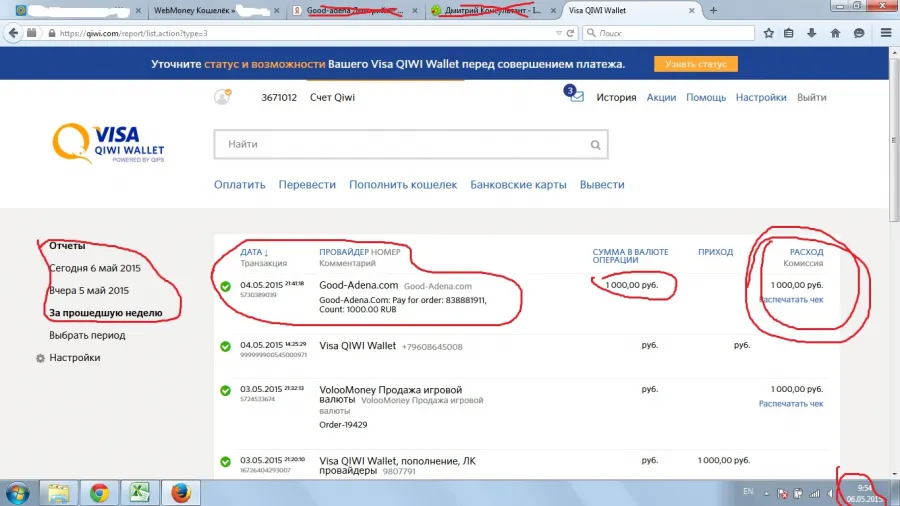Click the chat bubble toolbar icon
Screen dimensions: 900x506
pyautogui.click(x=859, y=33)
